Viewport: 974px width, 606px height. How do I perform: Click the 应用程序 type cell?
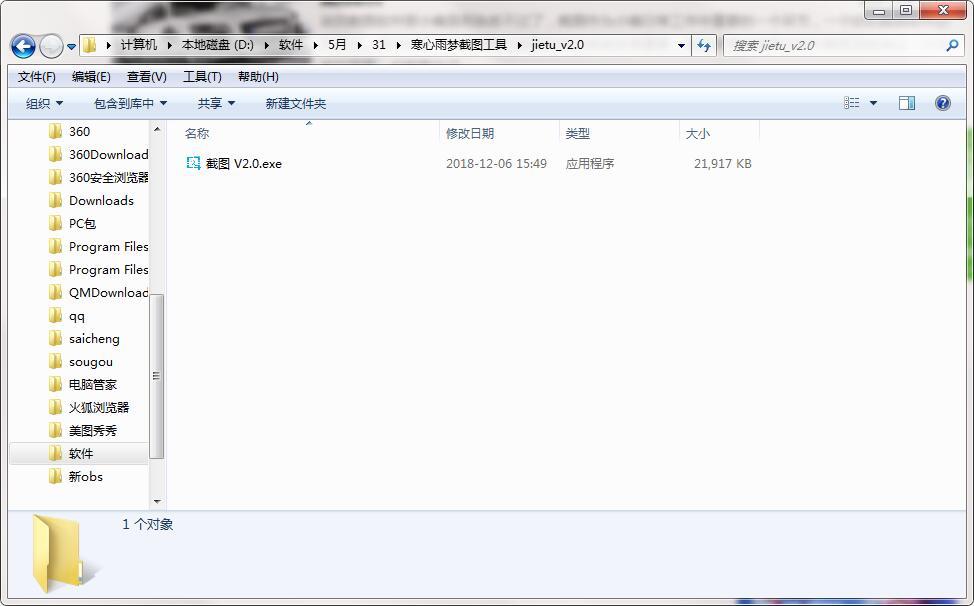click(x=589, y=163)
